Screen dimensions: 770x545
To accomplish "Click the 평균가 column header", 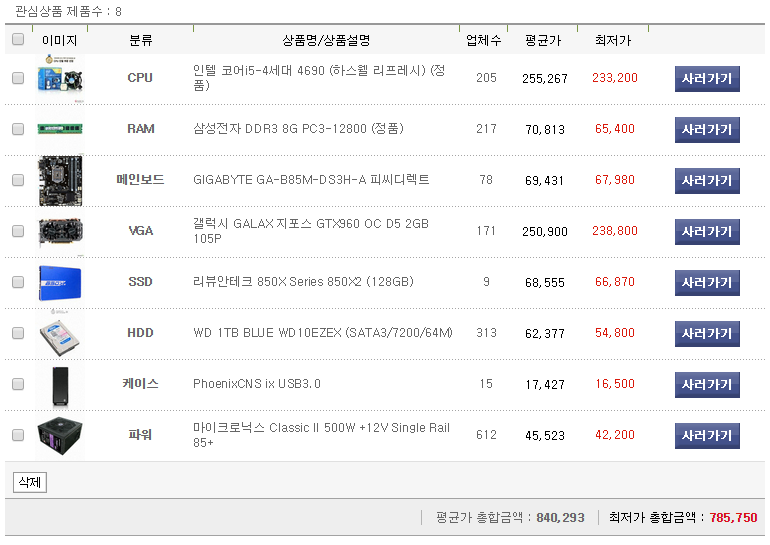I will 543,41.
